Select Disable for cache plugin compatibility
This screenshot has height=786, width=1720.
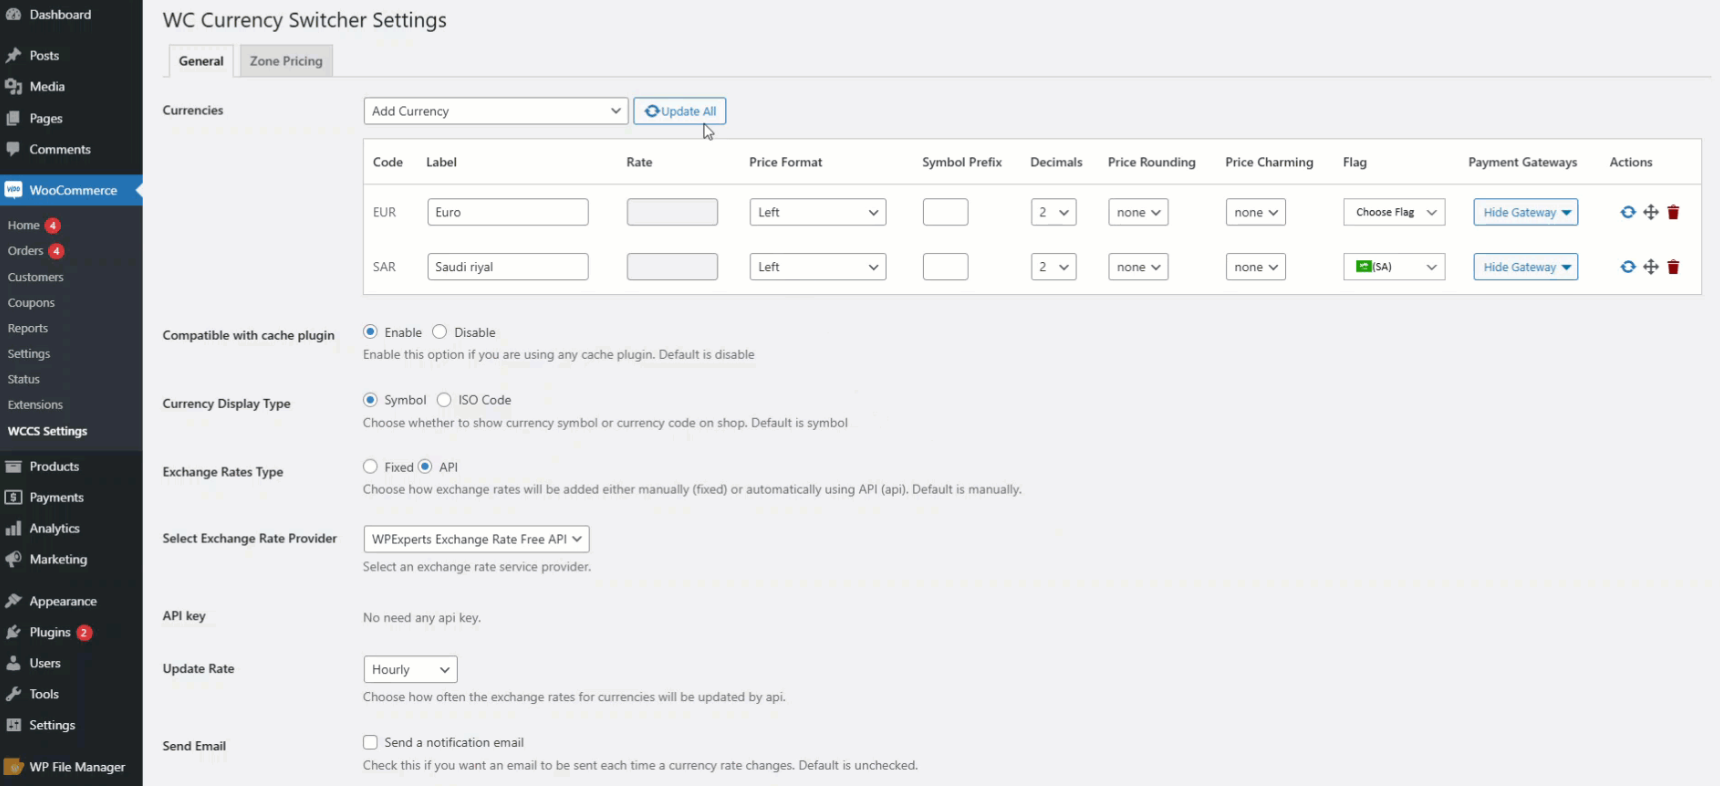[x=439, y=332]
